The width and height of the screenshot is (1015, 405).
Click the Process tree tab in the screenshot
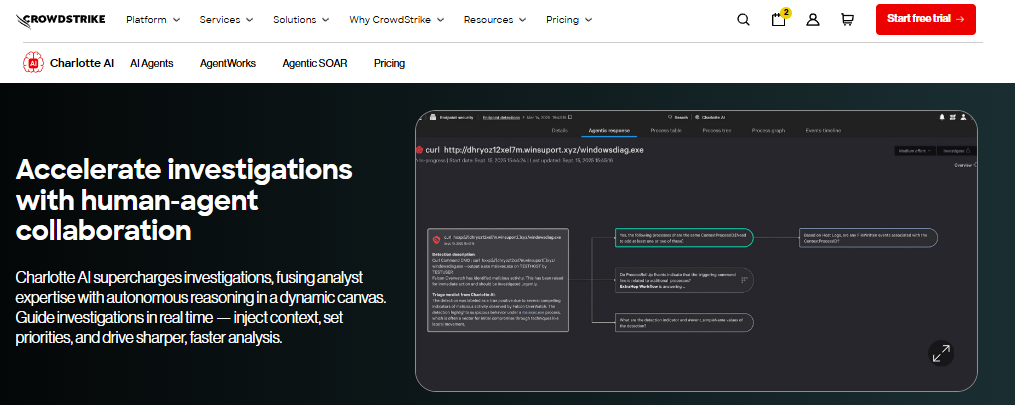(x=717, y=130)
